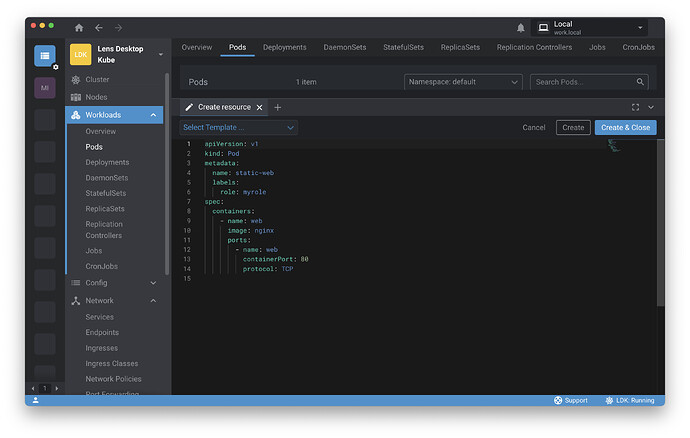
Task: Select the MI cluster hotbar icon
Action: pos(45,88)
